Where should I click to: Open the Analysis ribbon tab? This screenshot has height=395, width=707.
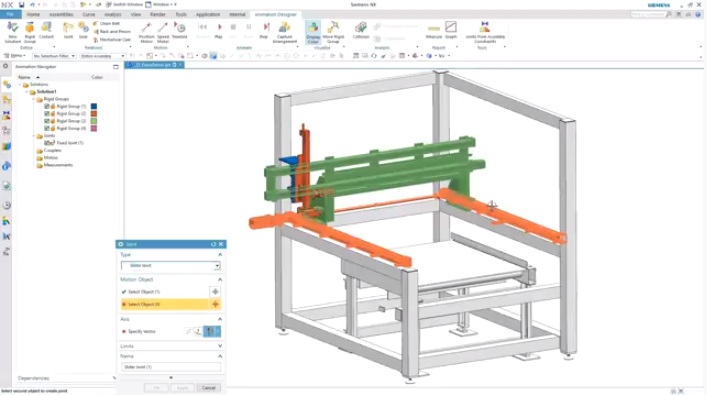113,14
